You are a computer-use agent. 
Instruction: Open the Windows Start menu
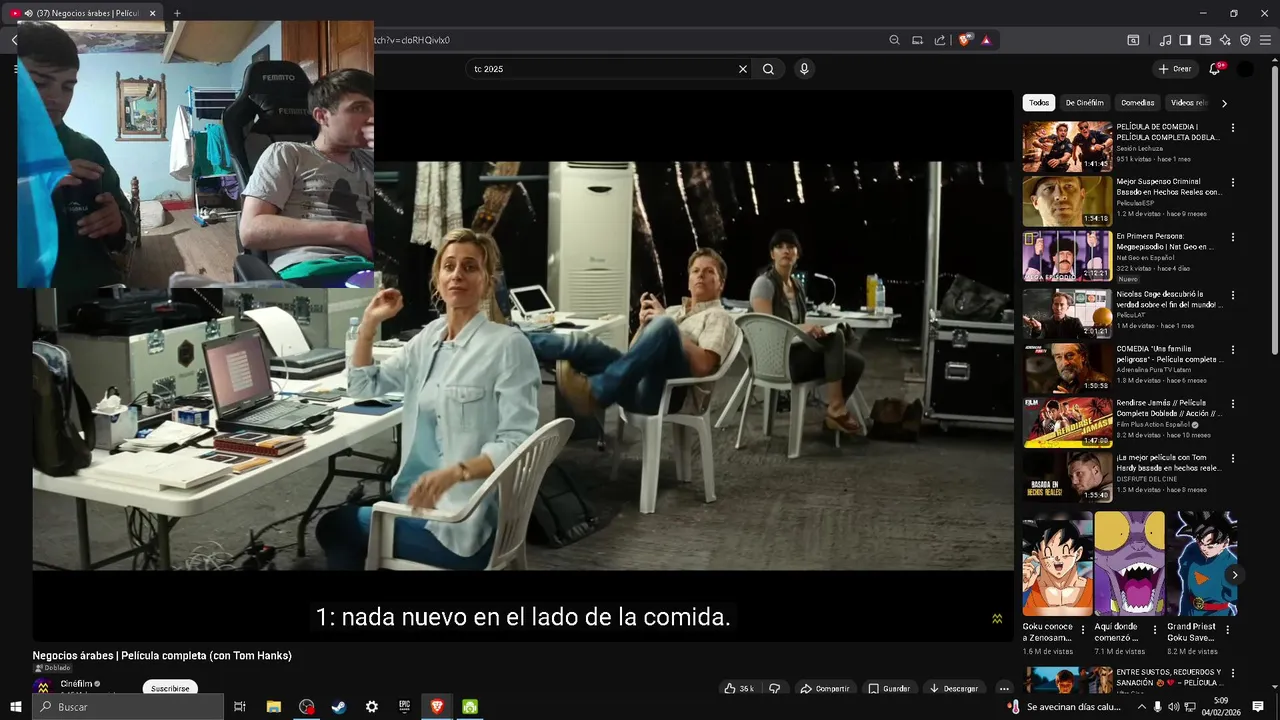click(16, 707)
